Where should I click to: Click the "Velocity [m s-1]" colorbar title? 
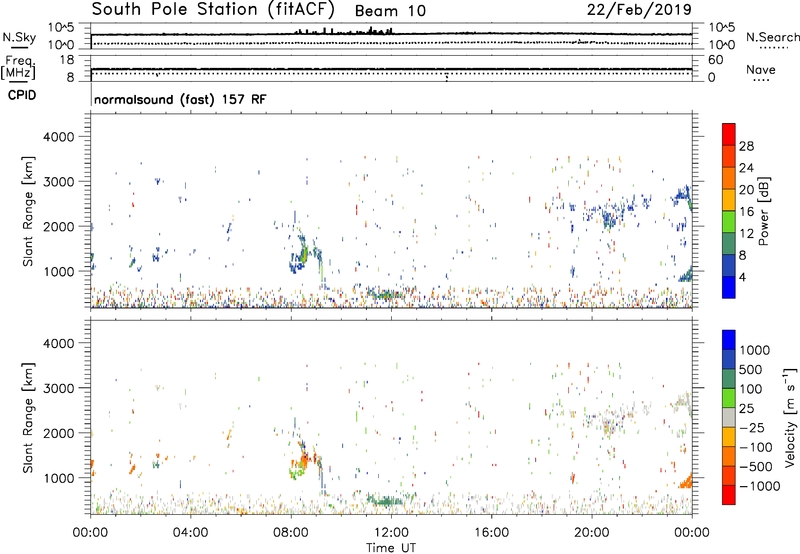pos(790,417)
